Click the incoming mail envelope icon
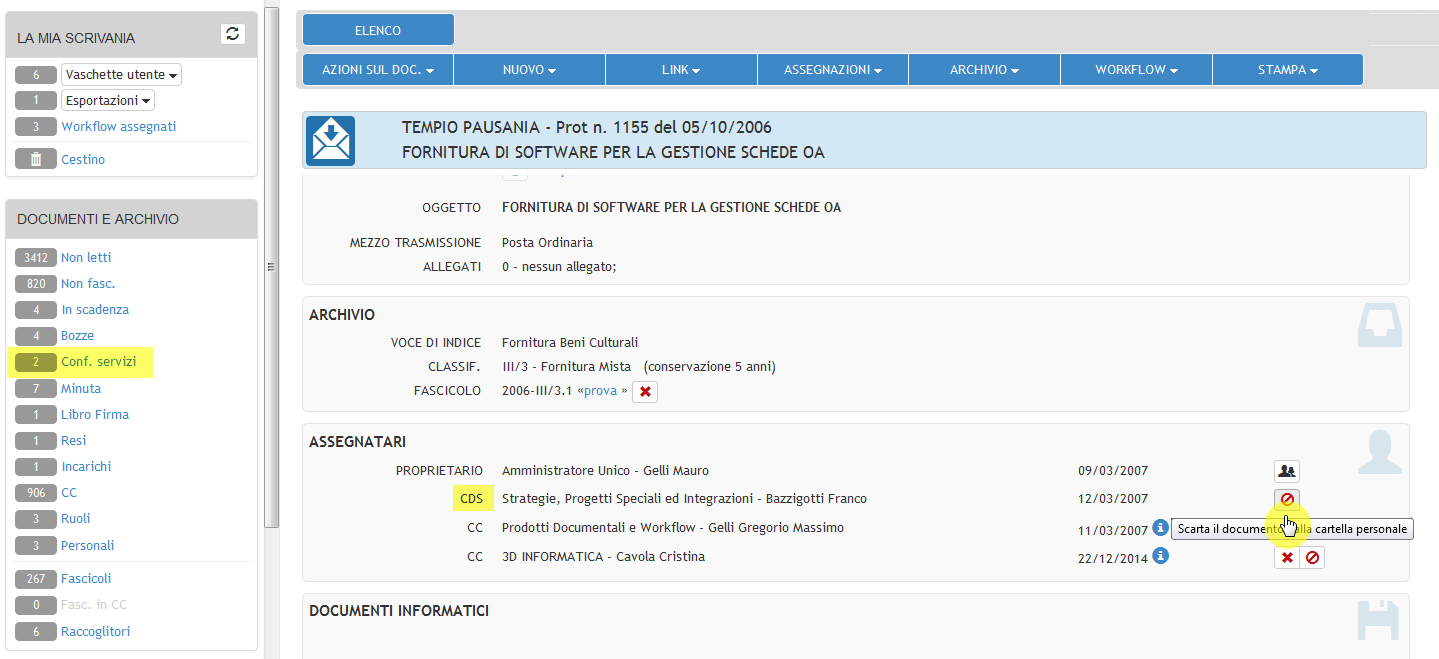Image resolution: width=1439 pixels, height=659 pixels. tap(330, 140)
